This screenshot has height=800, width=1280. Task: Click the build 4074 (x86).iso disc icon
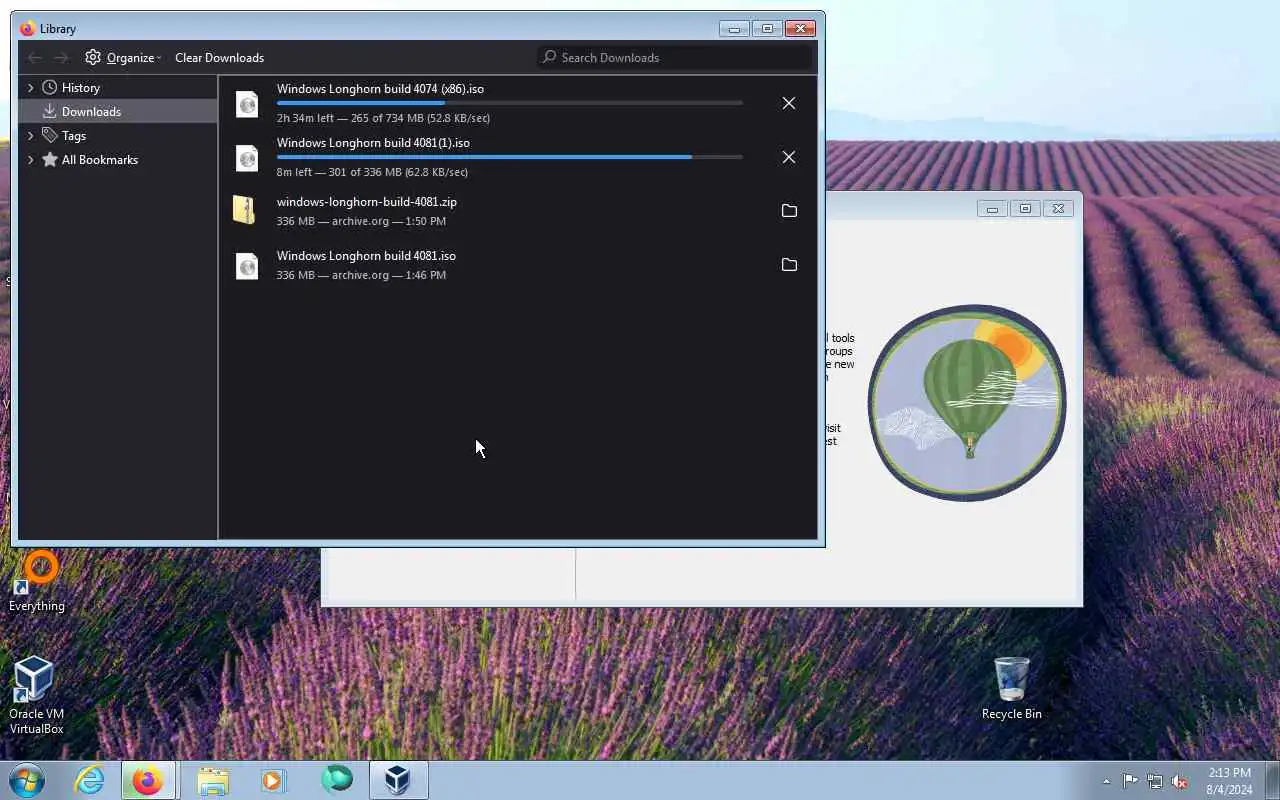click(247, 103)
